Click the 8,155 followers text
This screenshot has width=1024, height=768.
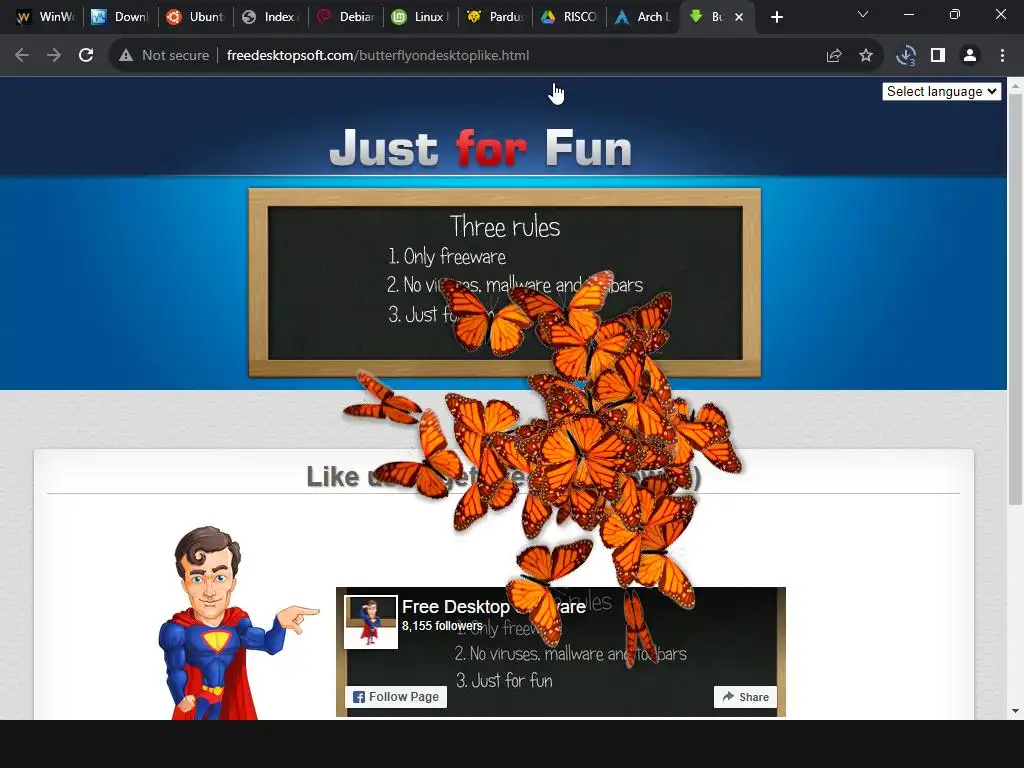[442, 626]
